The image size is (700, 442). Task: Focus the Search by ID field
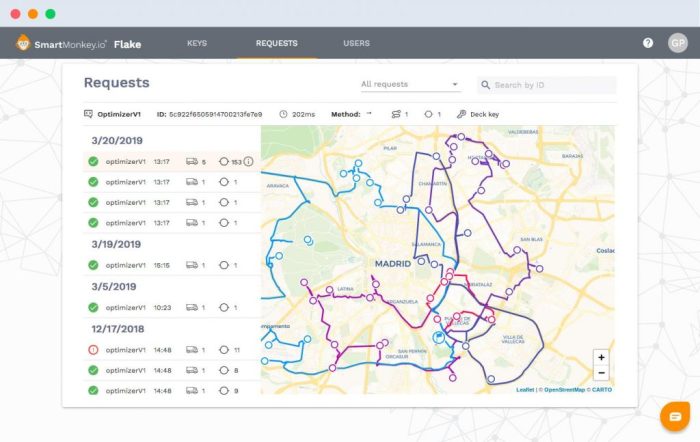point(550,85)
